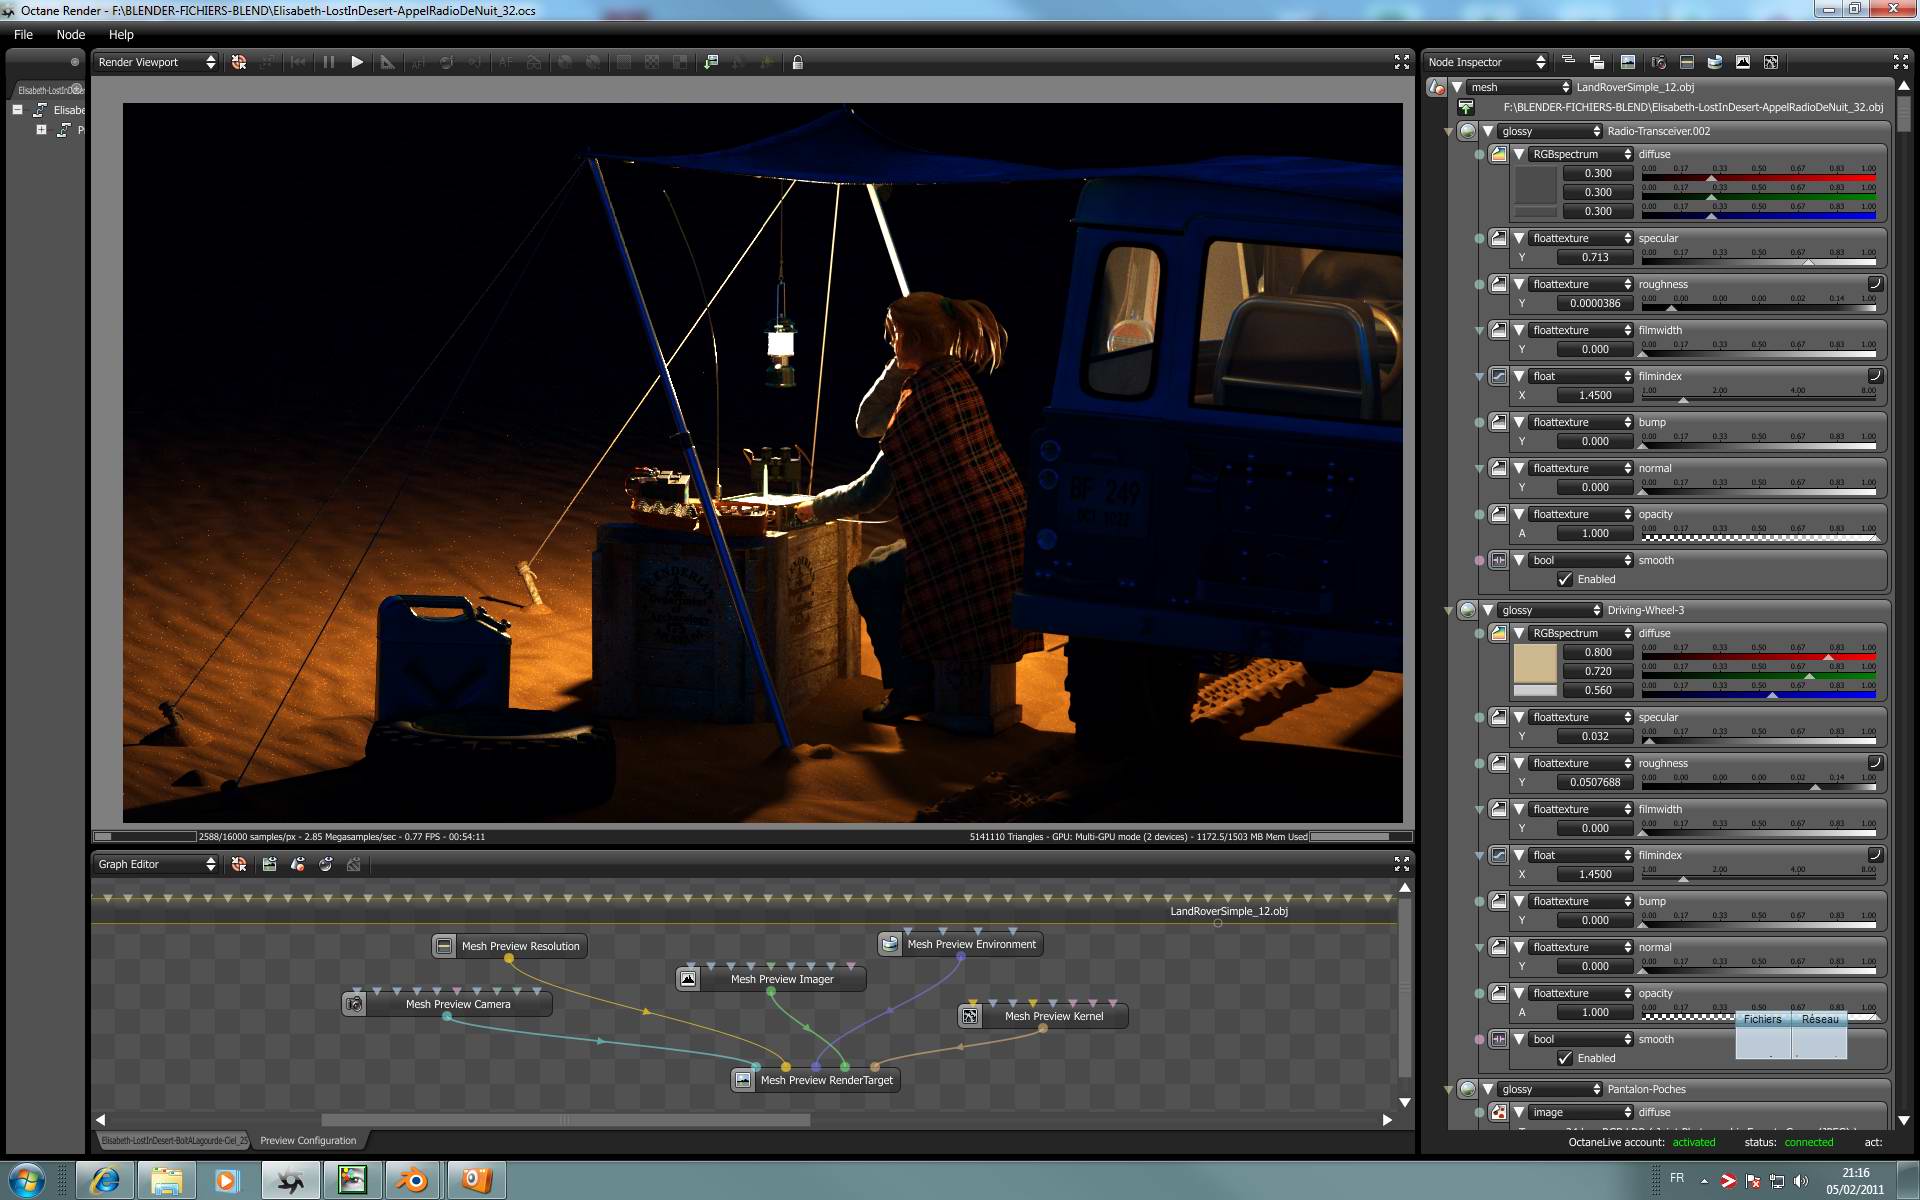Screen dimensions: 1920x1200
Task: Toggle smooth Enabled checkbox for Driving-Wheel-3
Action: 1565,1058
